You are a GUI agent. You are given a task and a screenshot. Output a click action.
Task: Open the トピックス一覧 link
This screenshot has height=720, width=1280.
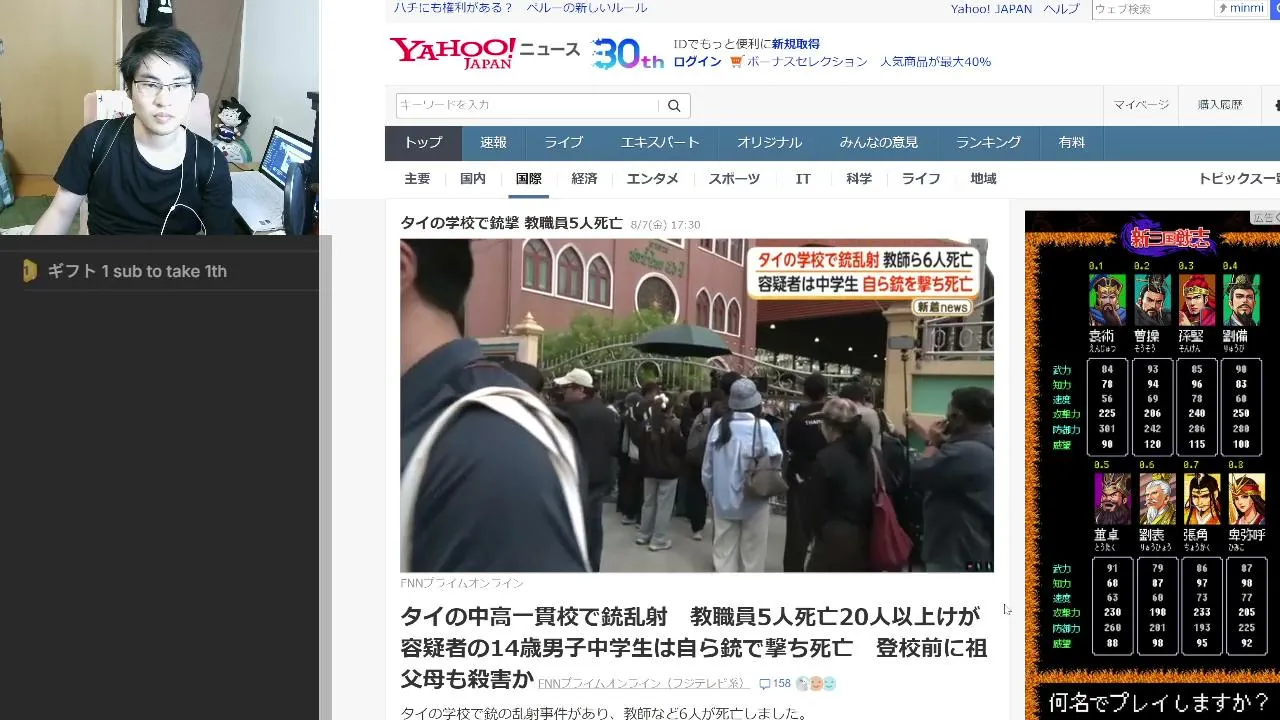[1239, 179]
